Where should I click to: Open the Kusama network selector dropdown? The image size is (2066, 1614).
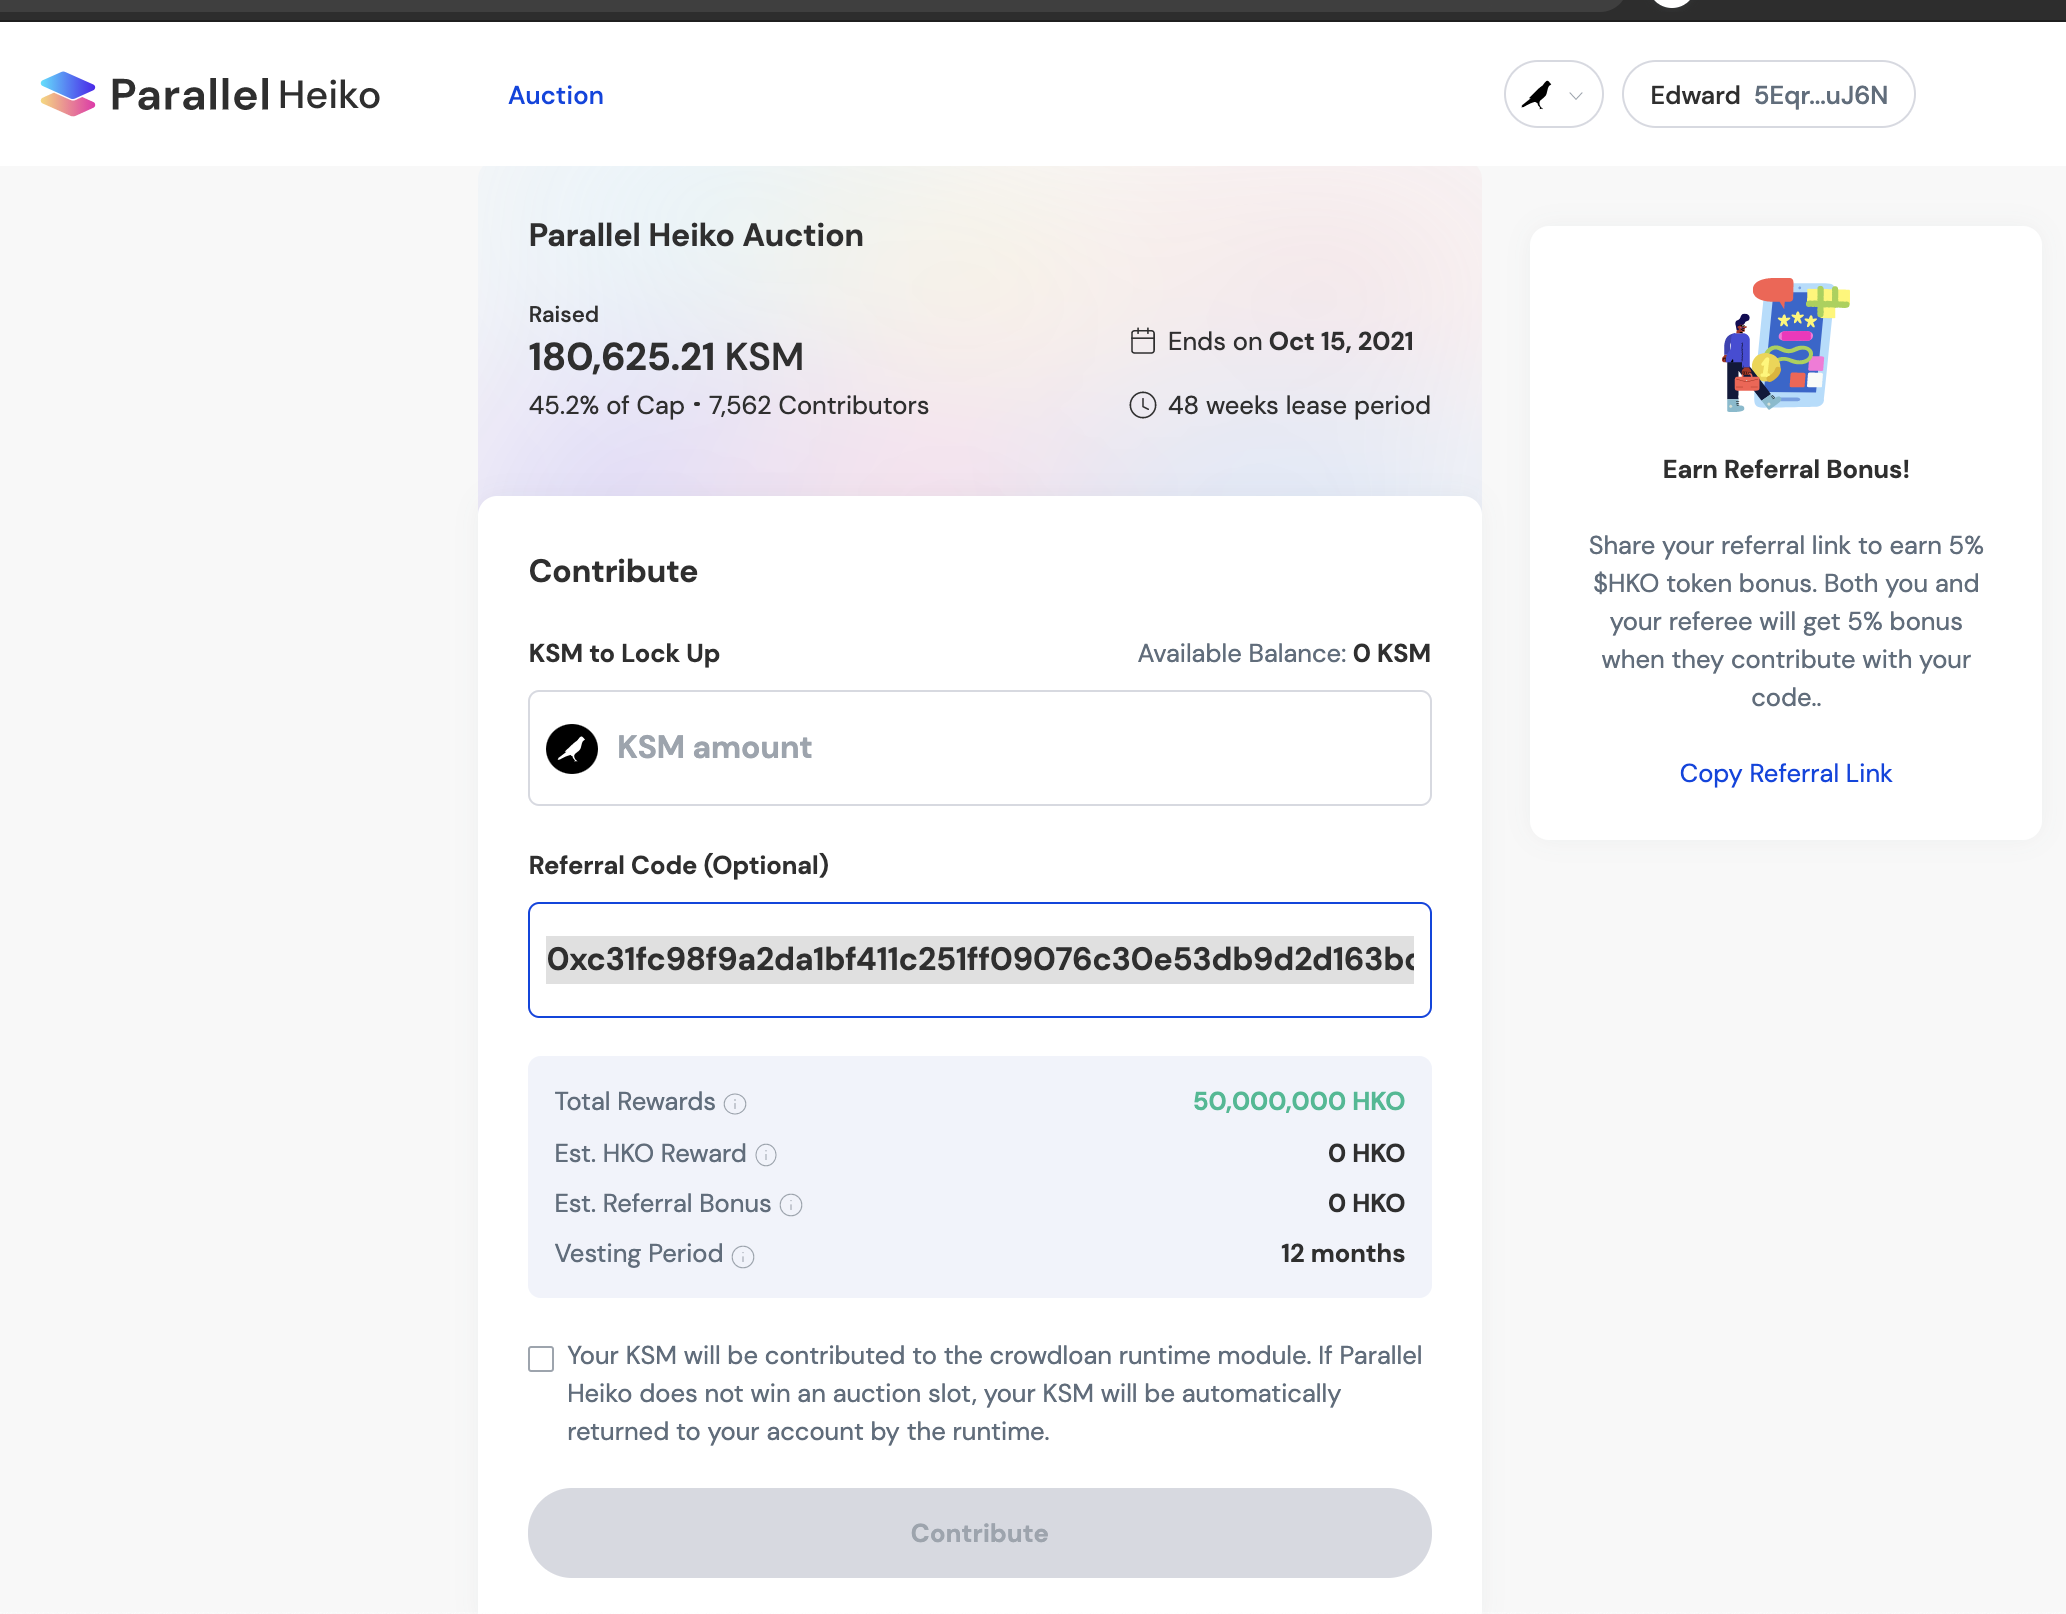(1553, 95)
